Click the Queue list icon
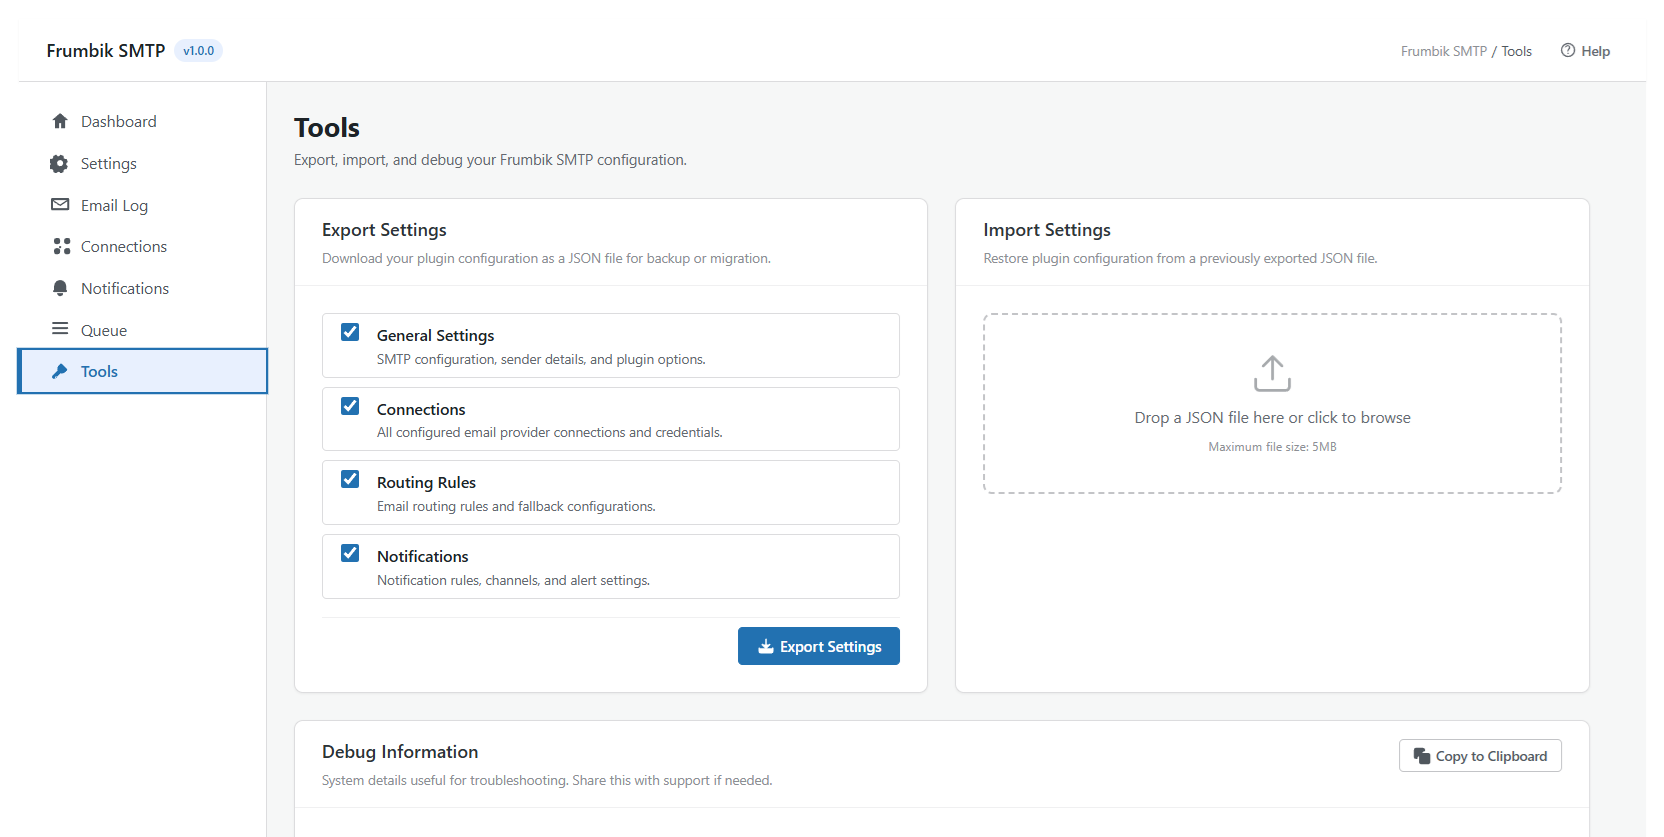 (60, 329)
